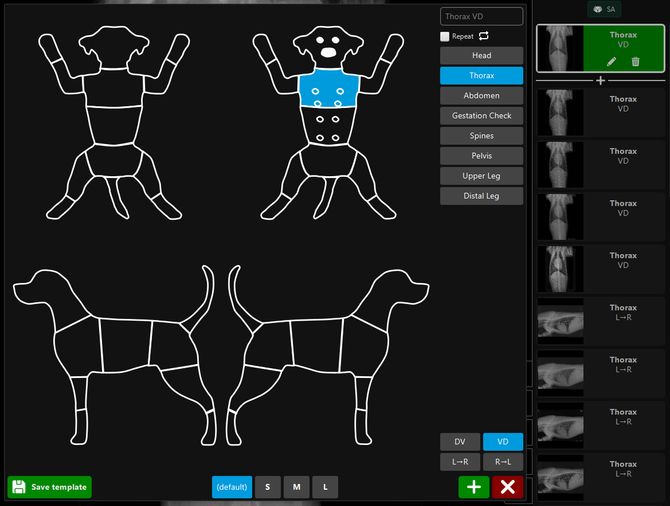
Task: Enable the Repeat checkbox
Action: (445, 36)
